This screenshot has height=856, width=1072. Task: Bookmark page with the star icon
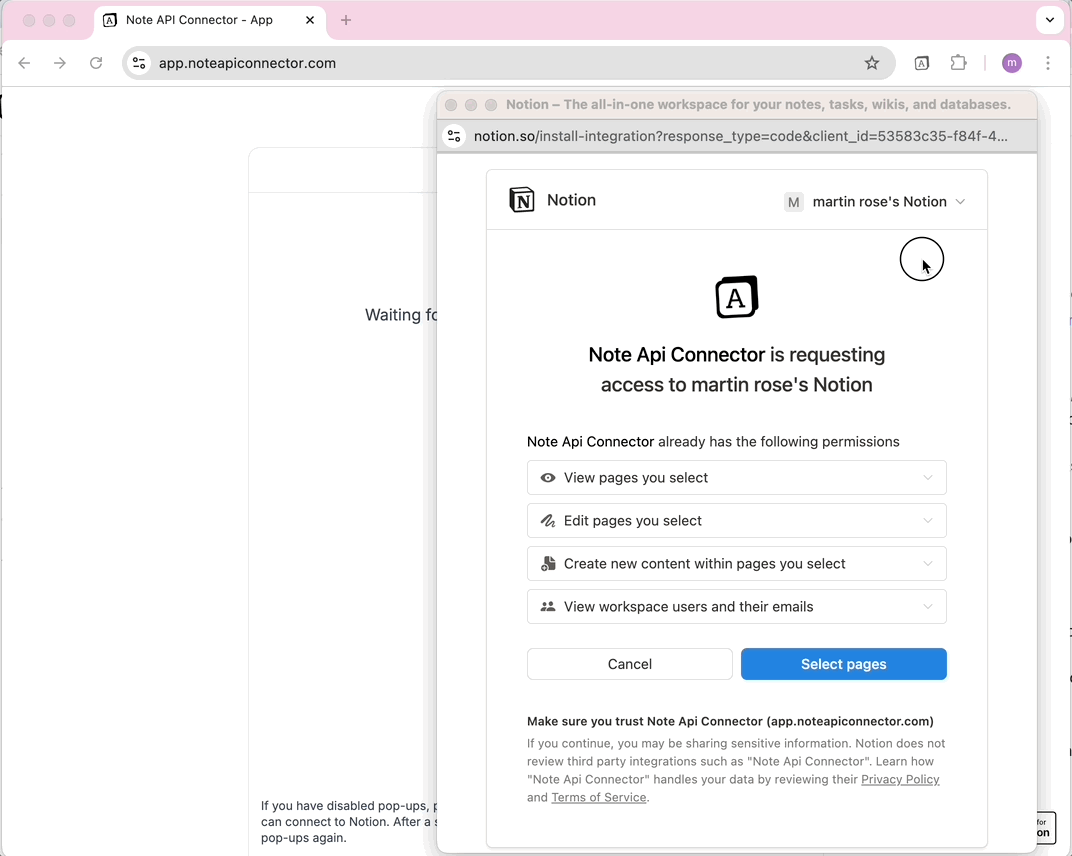click(872, 63)
